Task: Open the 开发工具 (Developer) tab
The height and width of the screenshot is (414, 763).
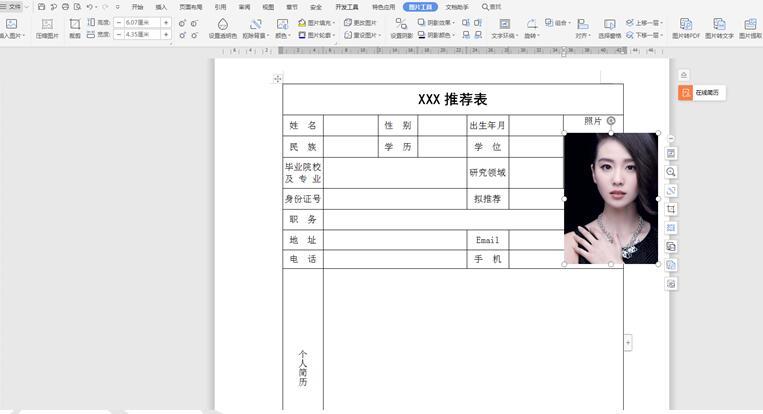Action: pos(347,7)
